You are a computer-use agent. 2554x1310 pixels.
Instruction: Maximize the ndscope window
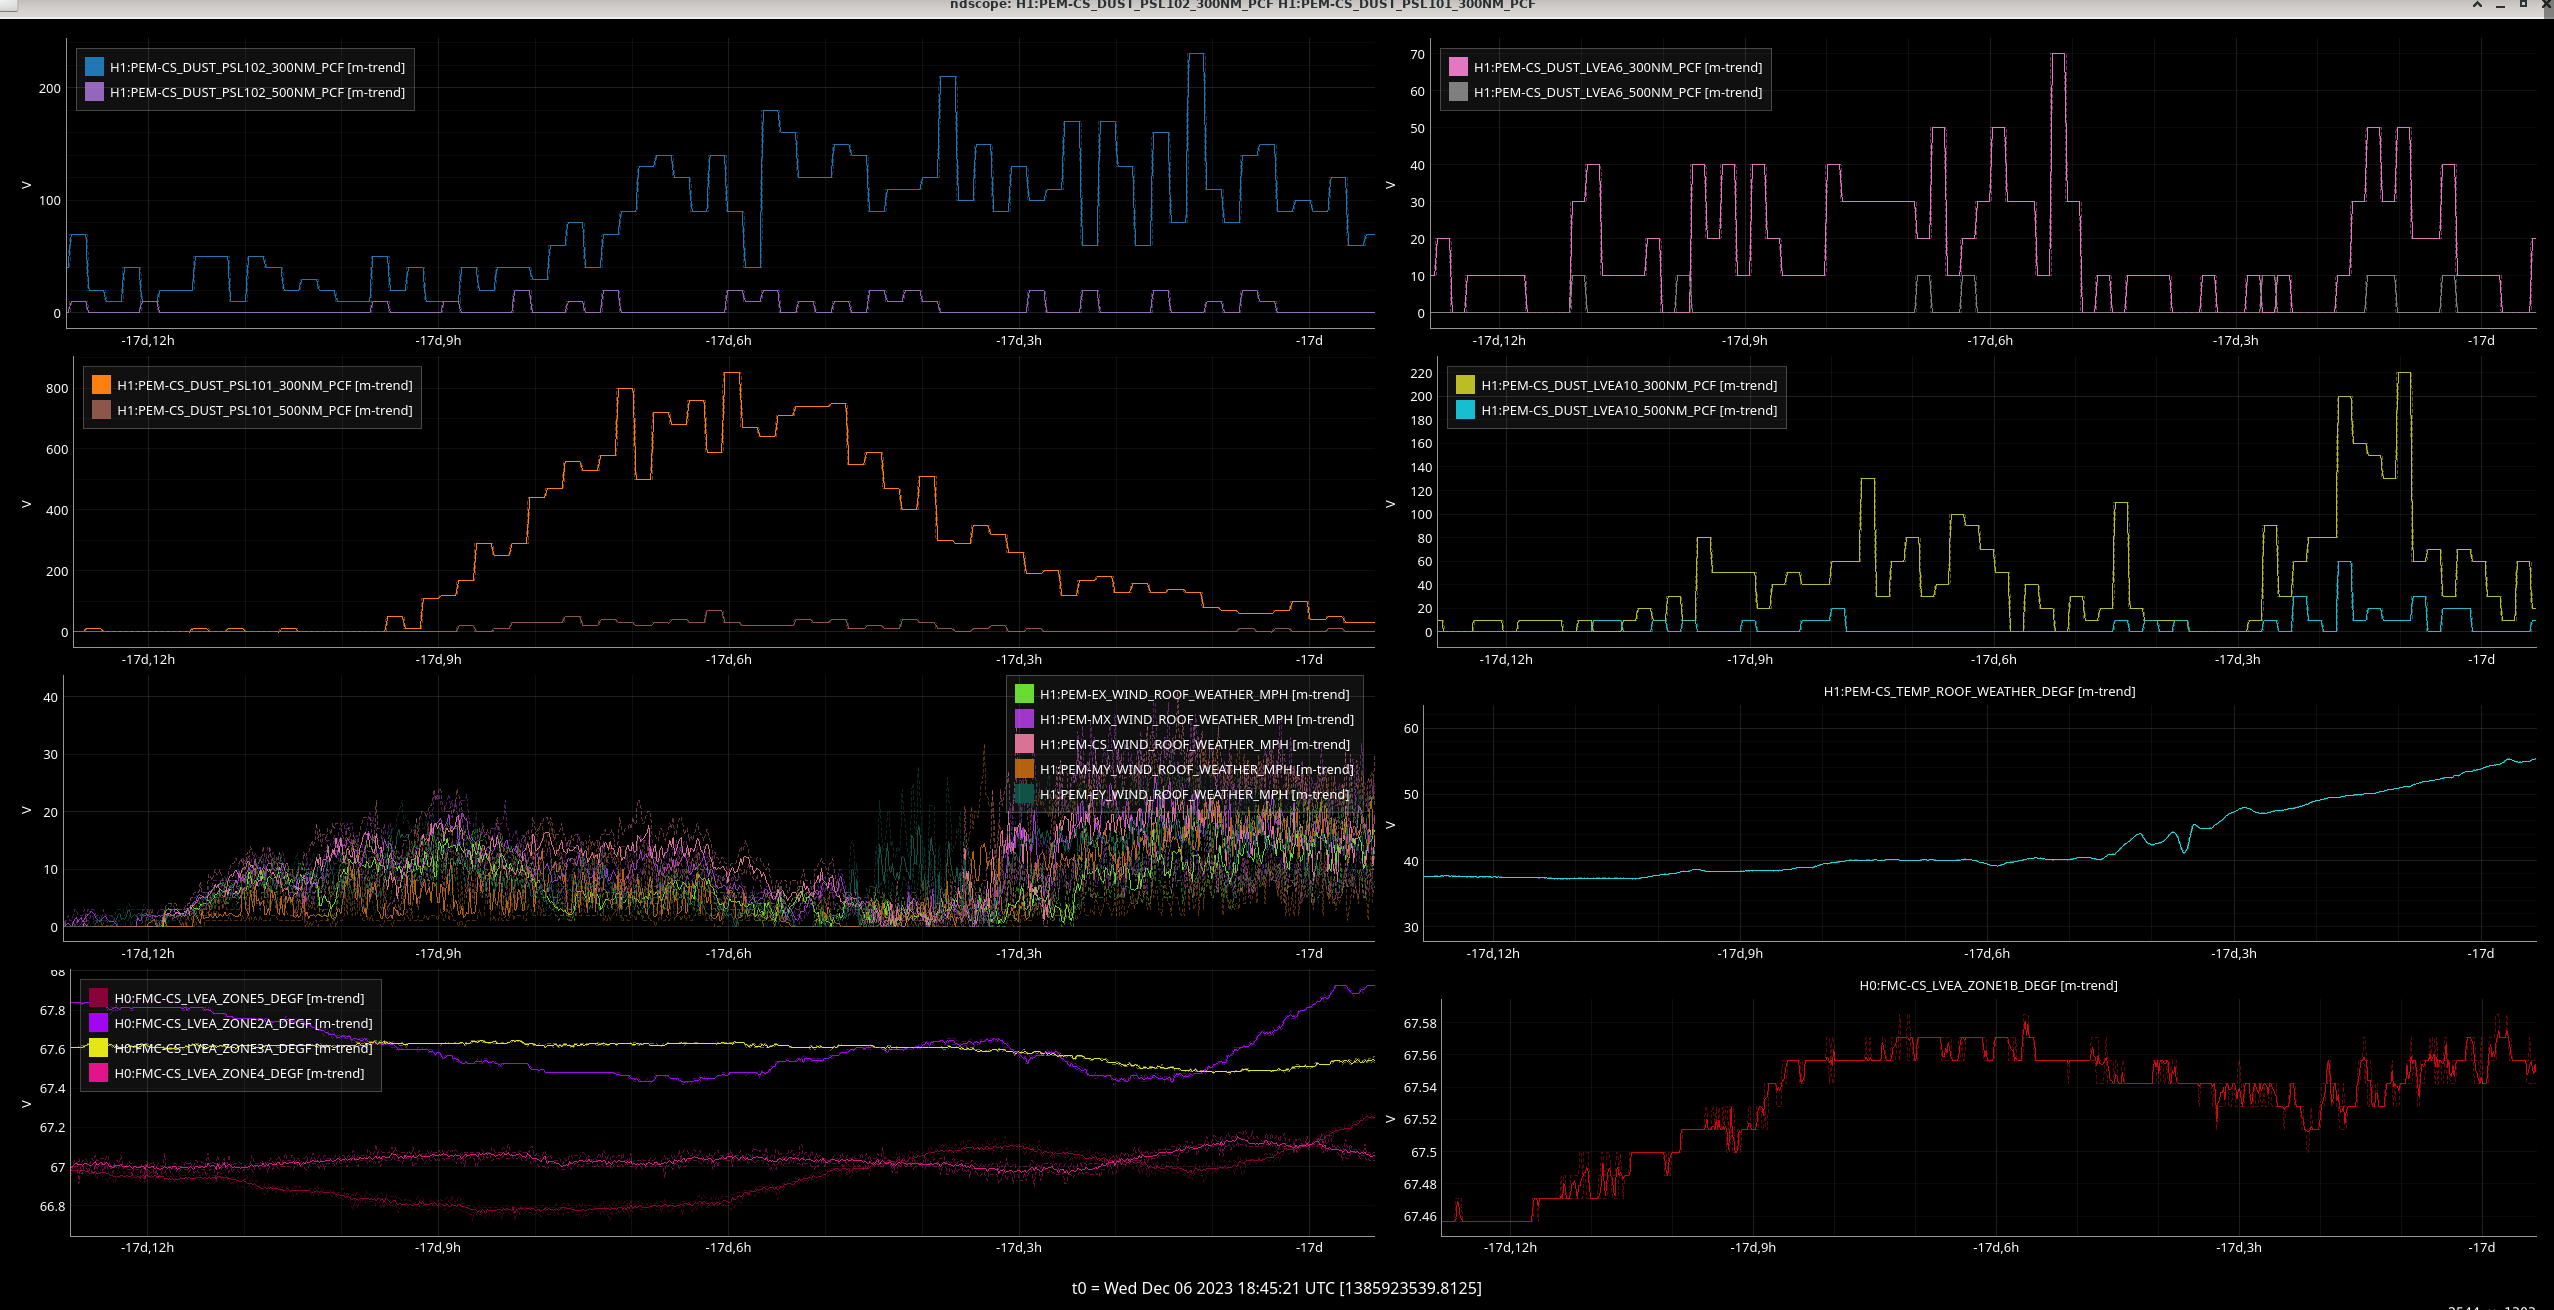(x=2522, y=5)
